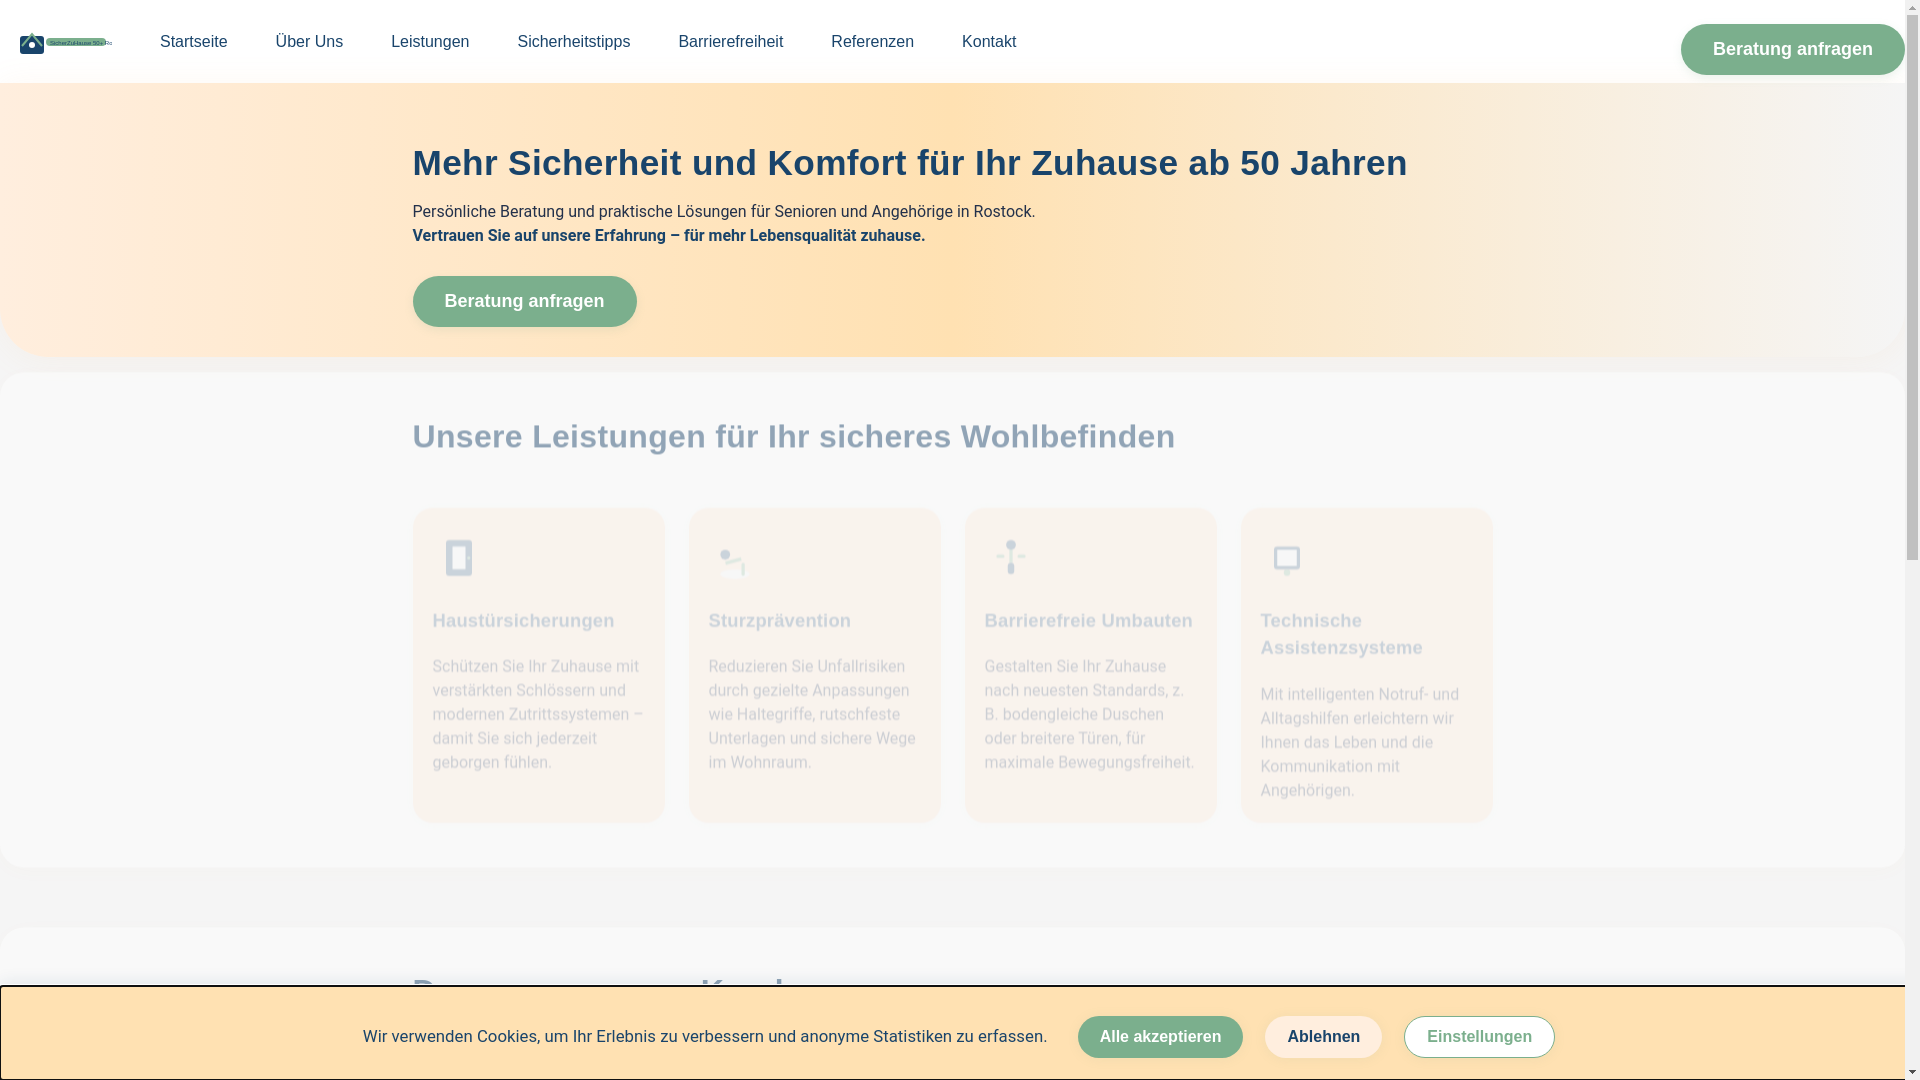The height and width of the screenshot is (1080, 1920).
Task: Click the door lock icon for Haustürsicherungen
Action: click(x=459, y=558)
